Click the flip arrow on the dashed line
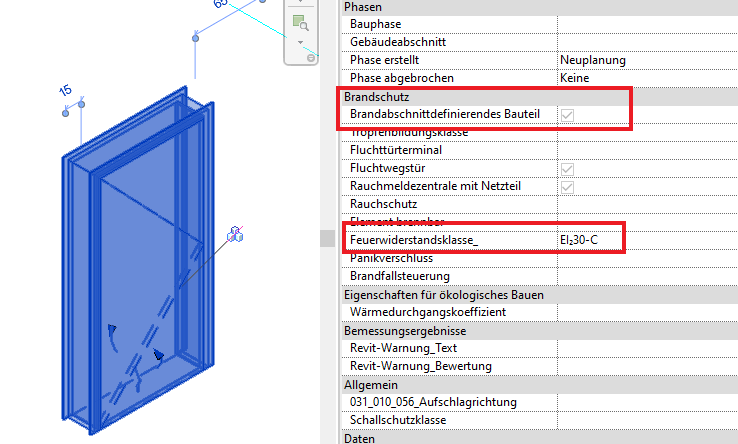Image resolution: width=738 pixels, height=444 pixels. pyautogui.click(x=157, y=353)
